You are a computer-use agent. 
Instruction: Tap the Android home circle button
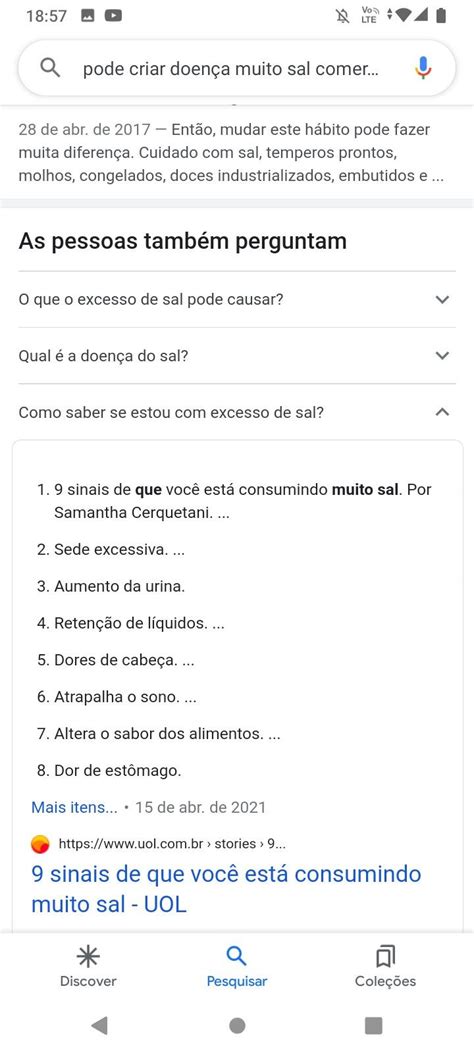237,1025
